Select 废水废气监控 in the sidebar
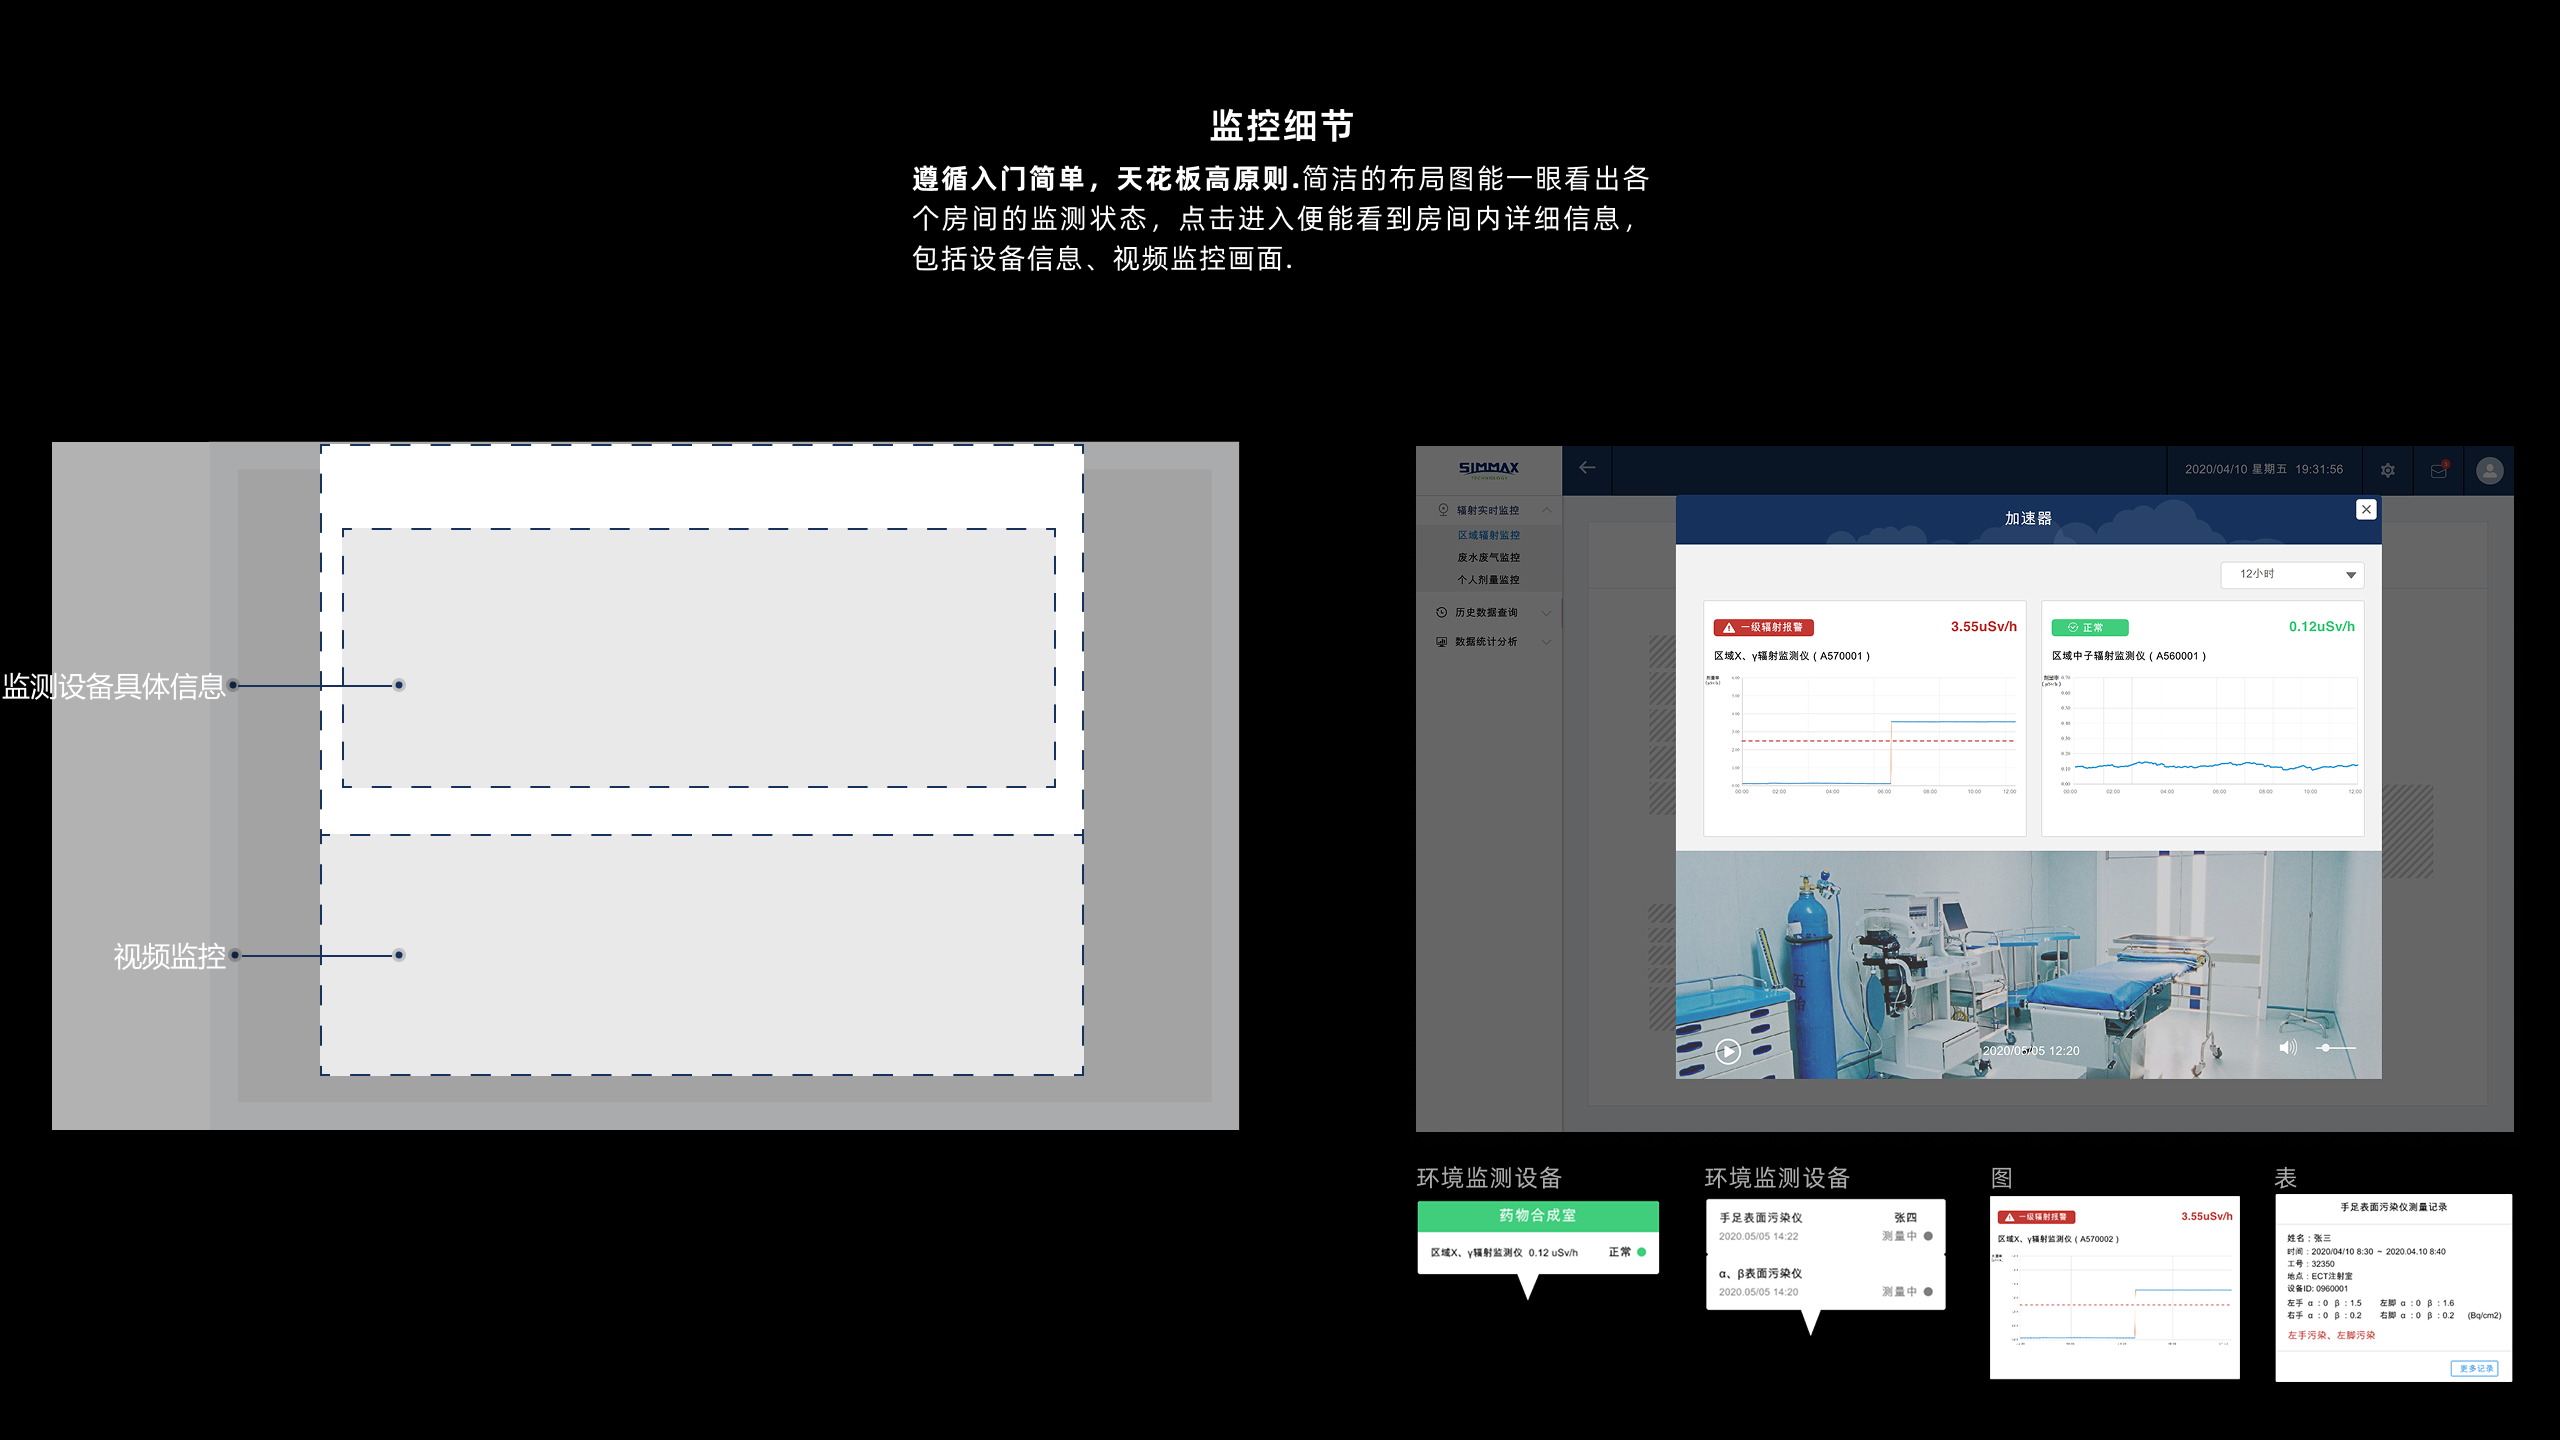This screenshot has width=2560, height=1440. point(1488,557)
